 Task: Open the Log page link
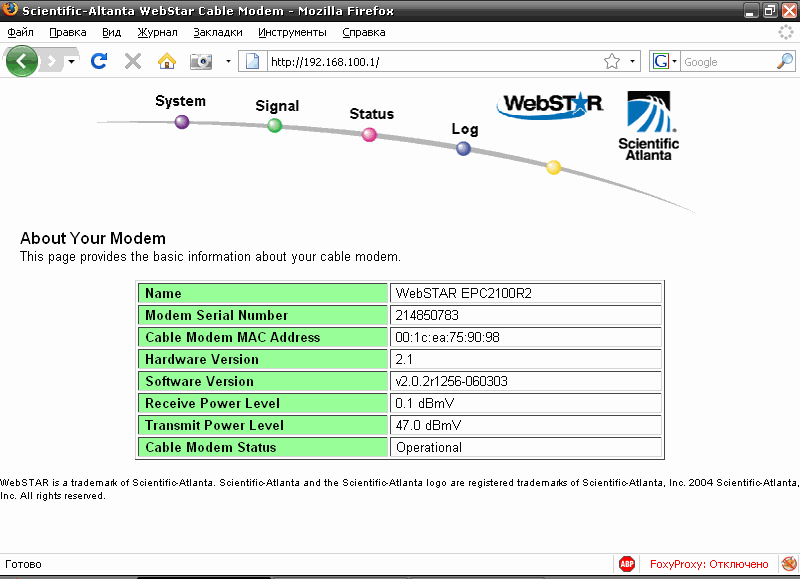point(465,129)
